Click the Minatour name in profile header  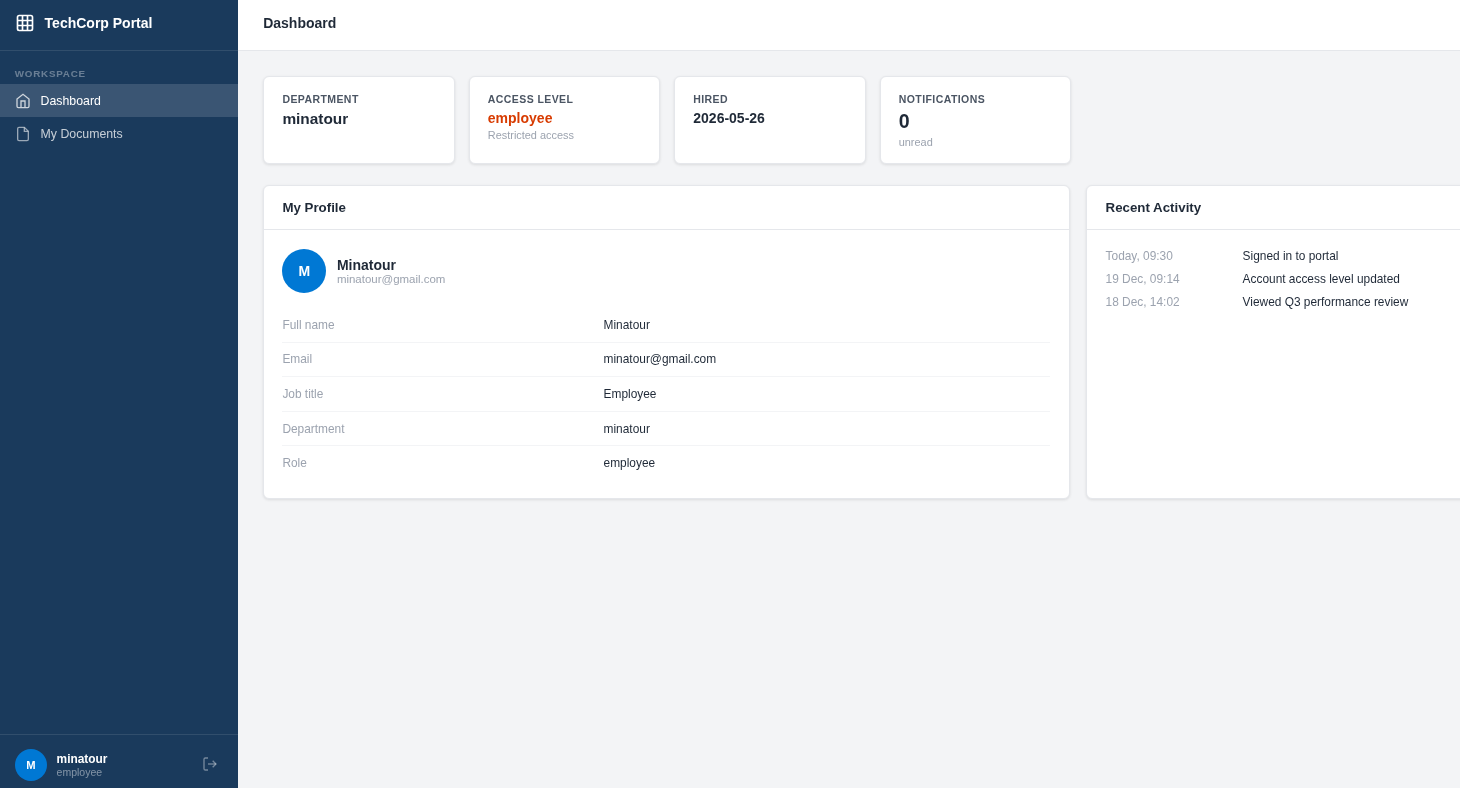(x=366, y=265)
